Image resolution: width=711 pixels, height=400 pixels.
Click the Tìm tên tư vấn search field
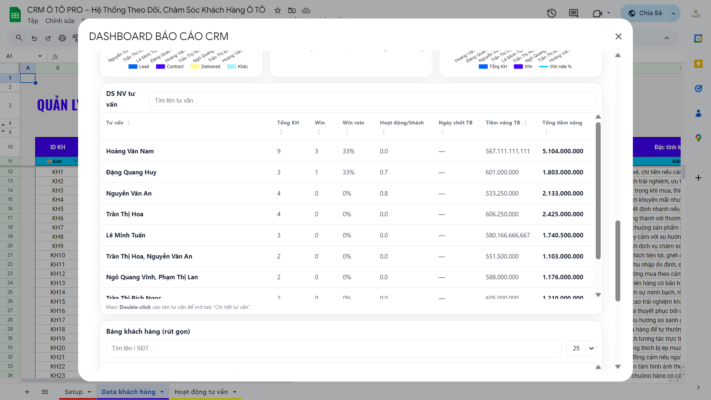point(370,100)
